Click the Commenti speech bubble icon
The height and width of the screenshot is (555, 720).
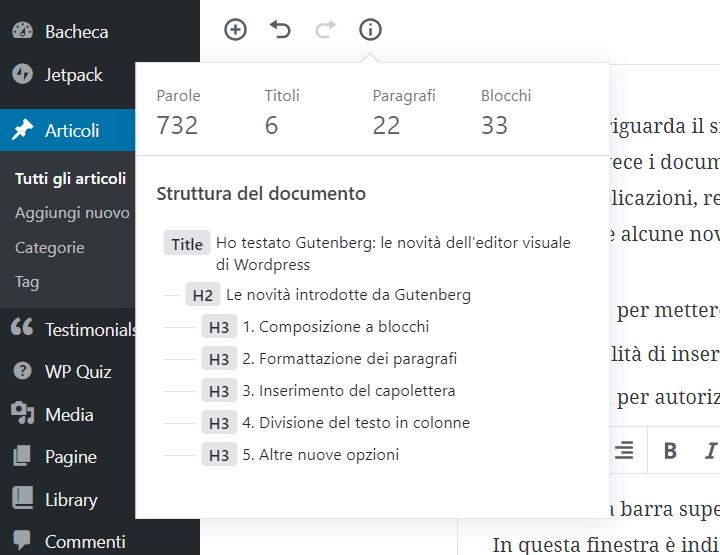22,539
